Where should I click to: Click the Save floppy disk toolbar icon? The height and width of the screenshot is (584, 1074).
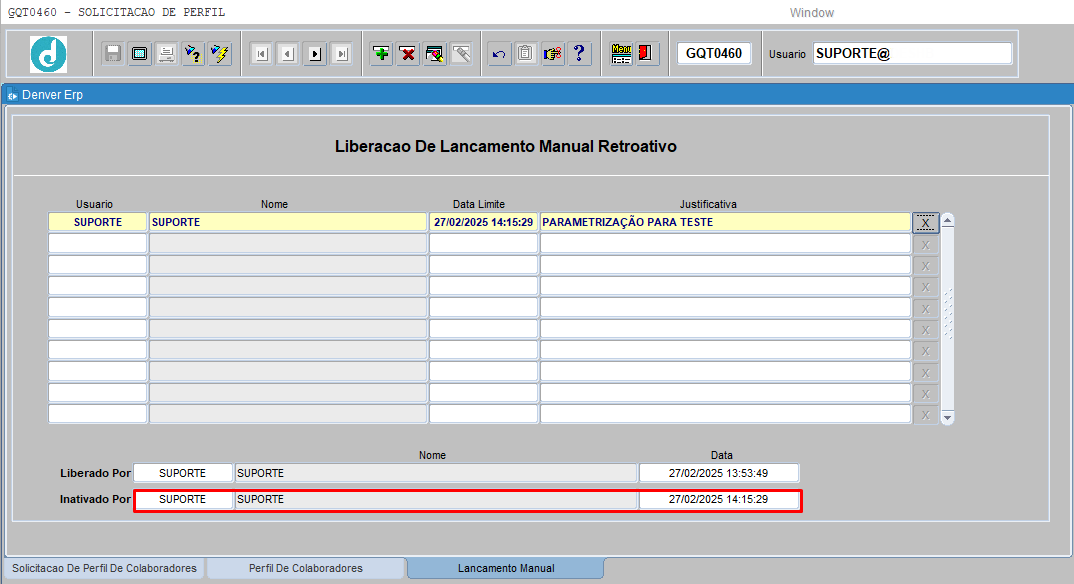point(113,53)
